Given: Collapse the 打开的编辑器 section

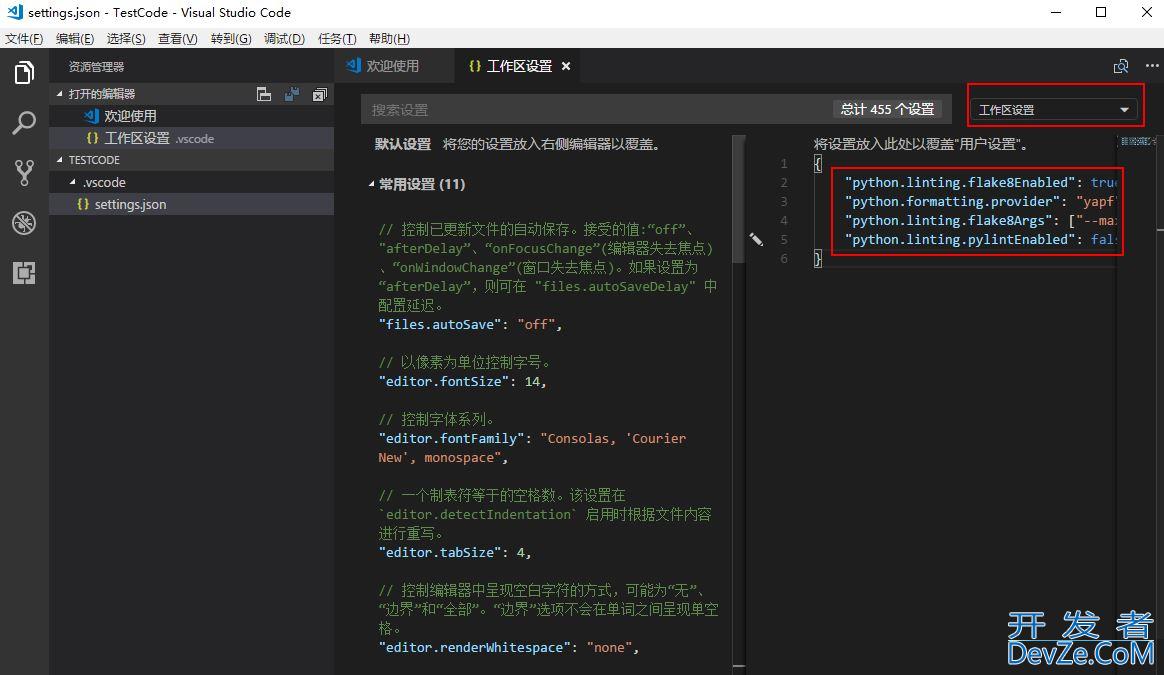Looking at the screenshot, I should (x=60, y=94).
